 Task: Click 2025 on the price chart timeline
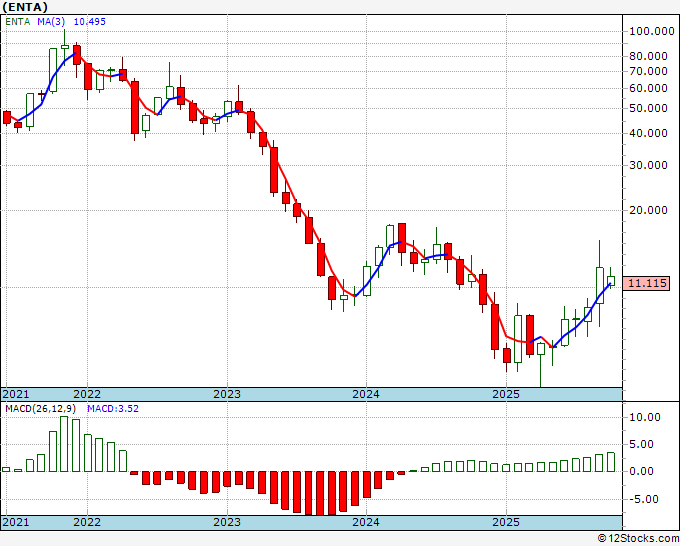(506, 394)
